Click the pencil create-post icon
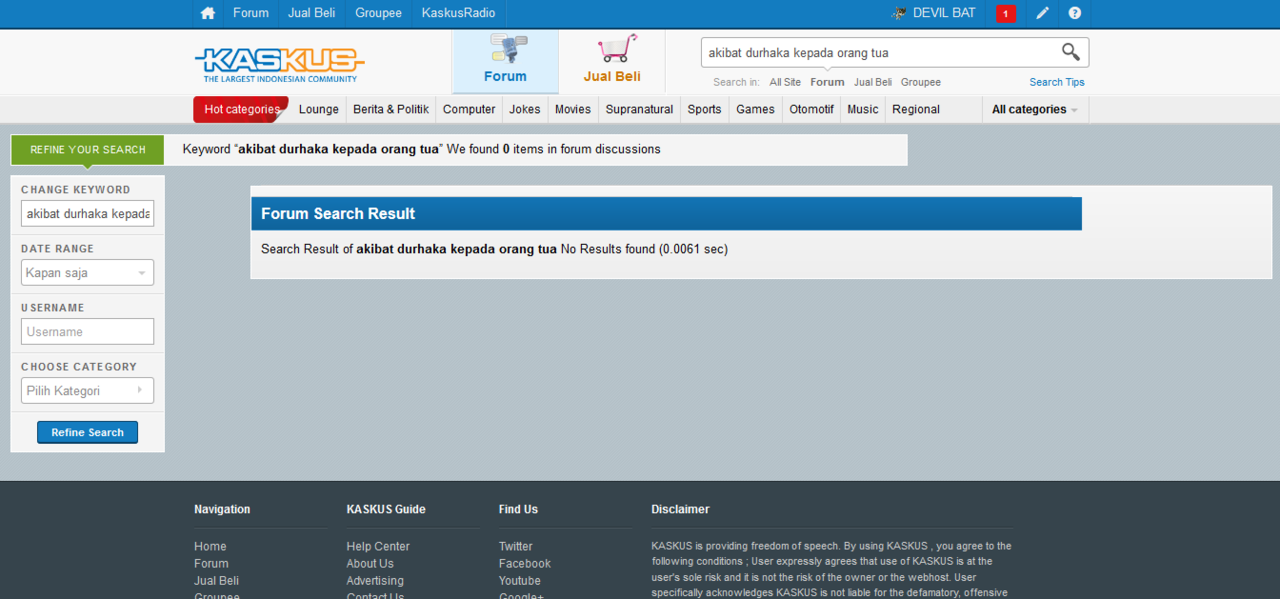 (x=1042, y=13)
